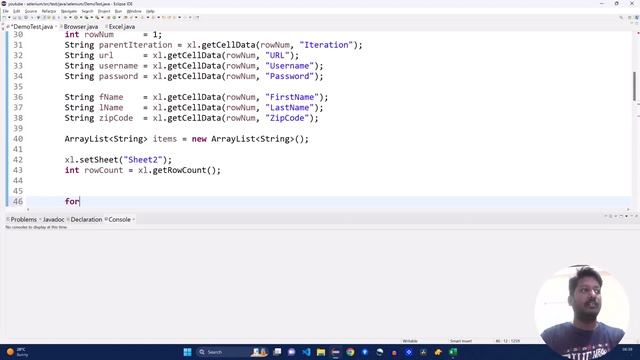This screenshot has height=360, width=640.
Task: Click the "FirstName" string on line 36
Action: click(x=292, y=97)
